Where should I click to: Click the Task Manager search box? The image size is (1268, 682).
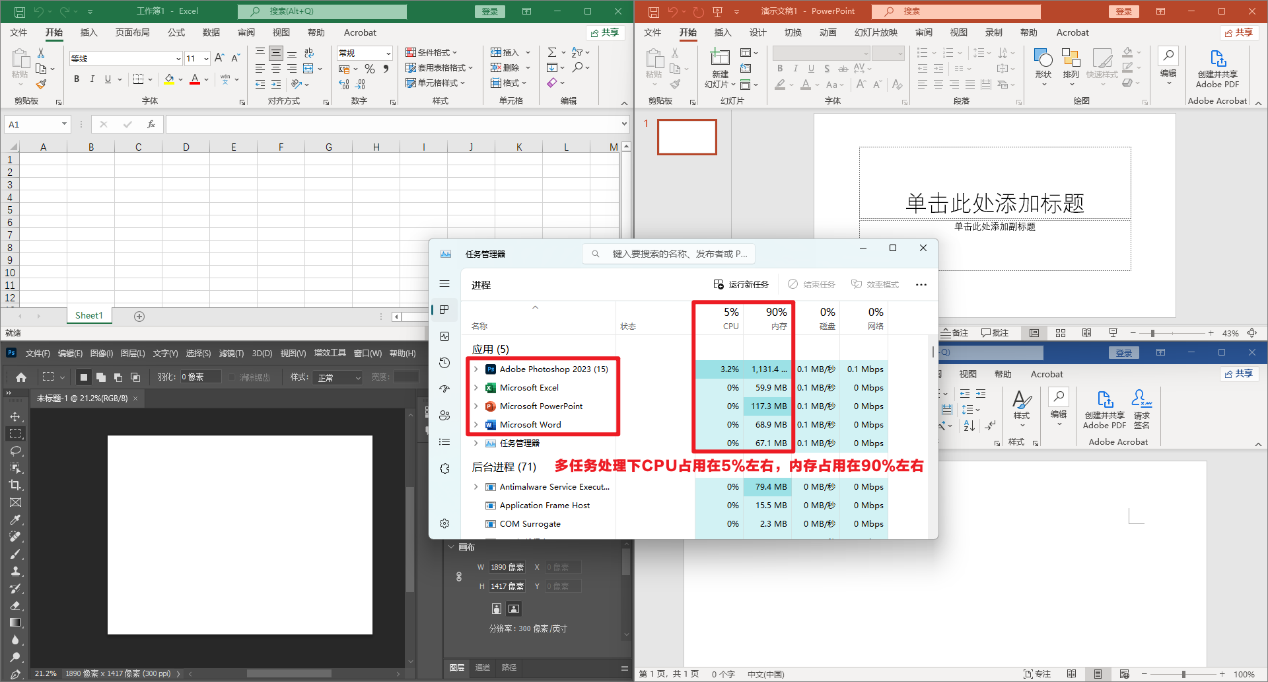click(678, 254)
